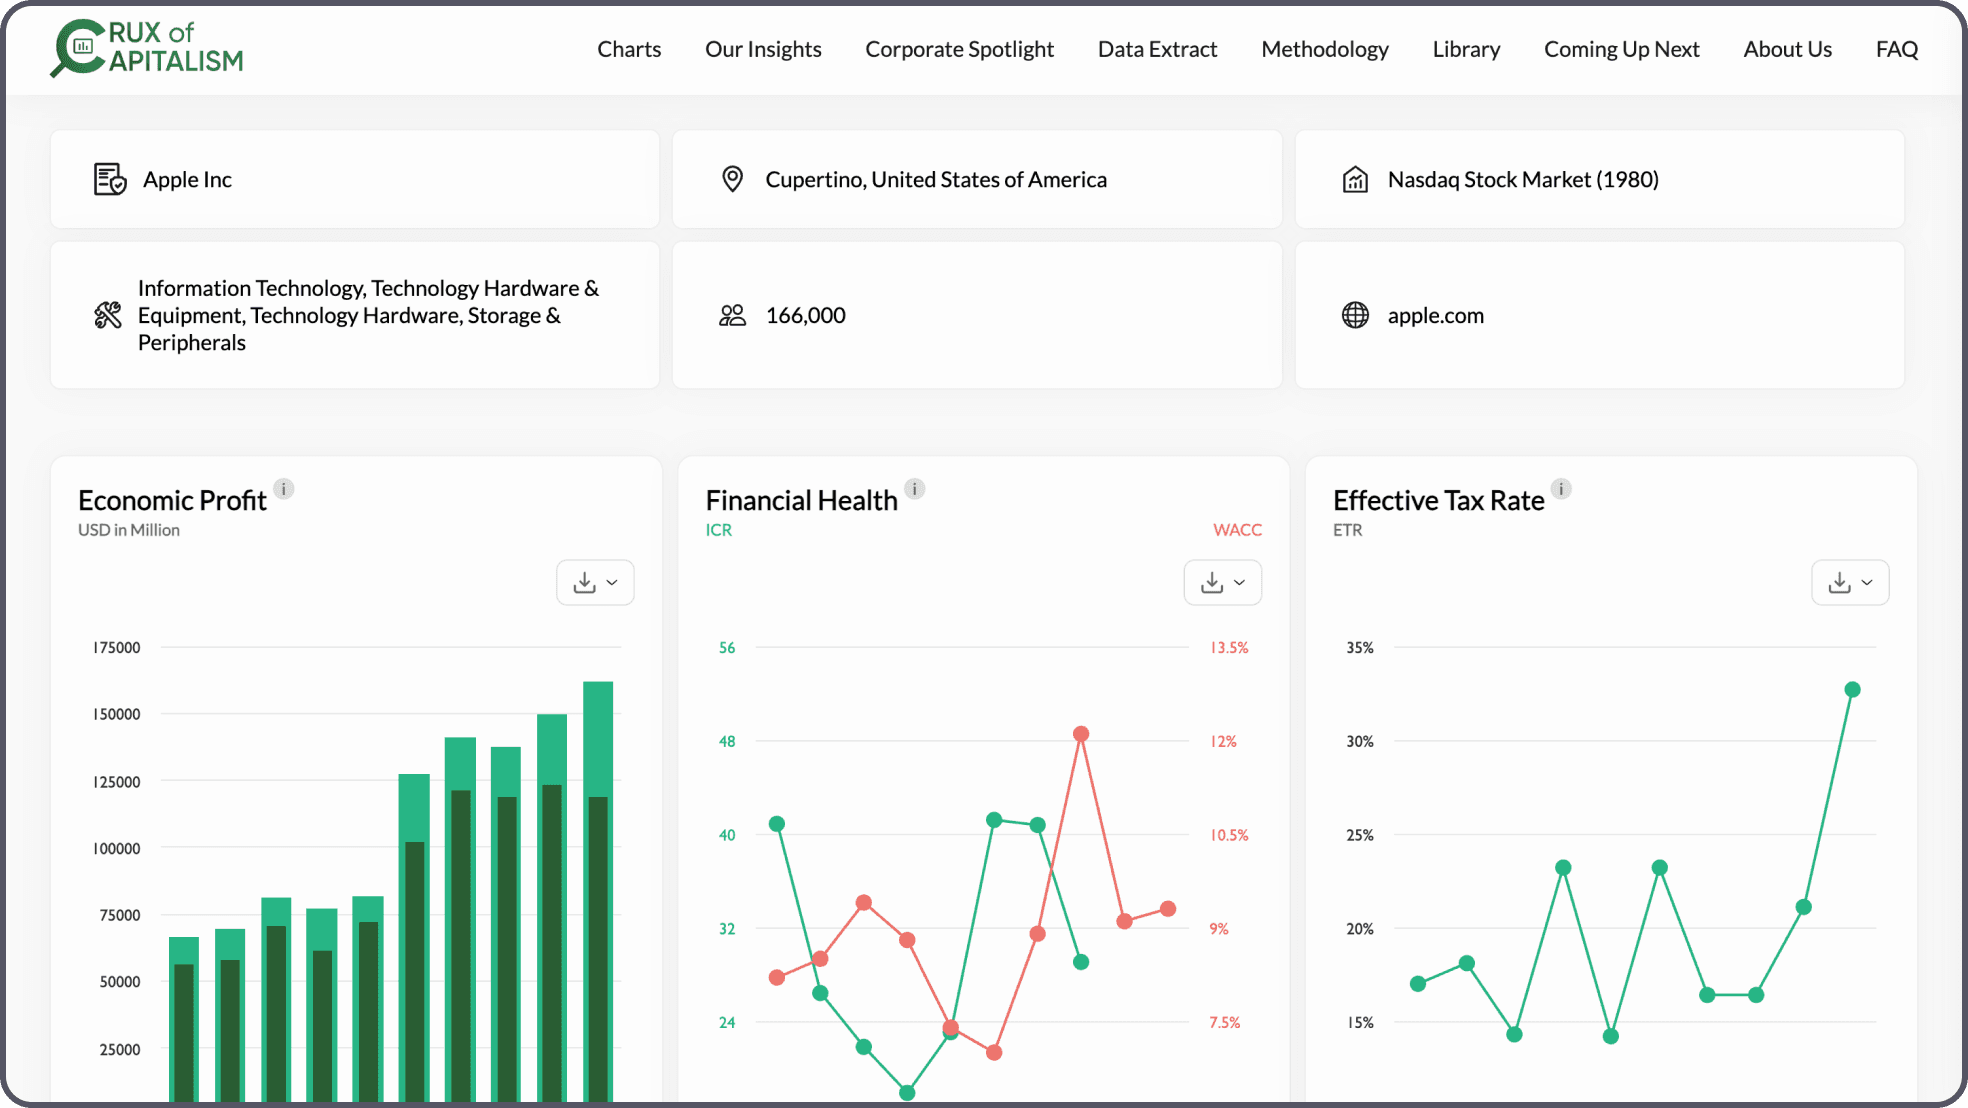Expand the Effective Tax Rate download dropdown
The height and width of the screenshot is (1108, 1968).
point(1850,583)
